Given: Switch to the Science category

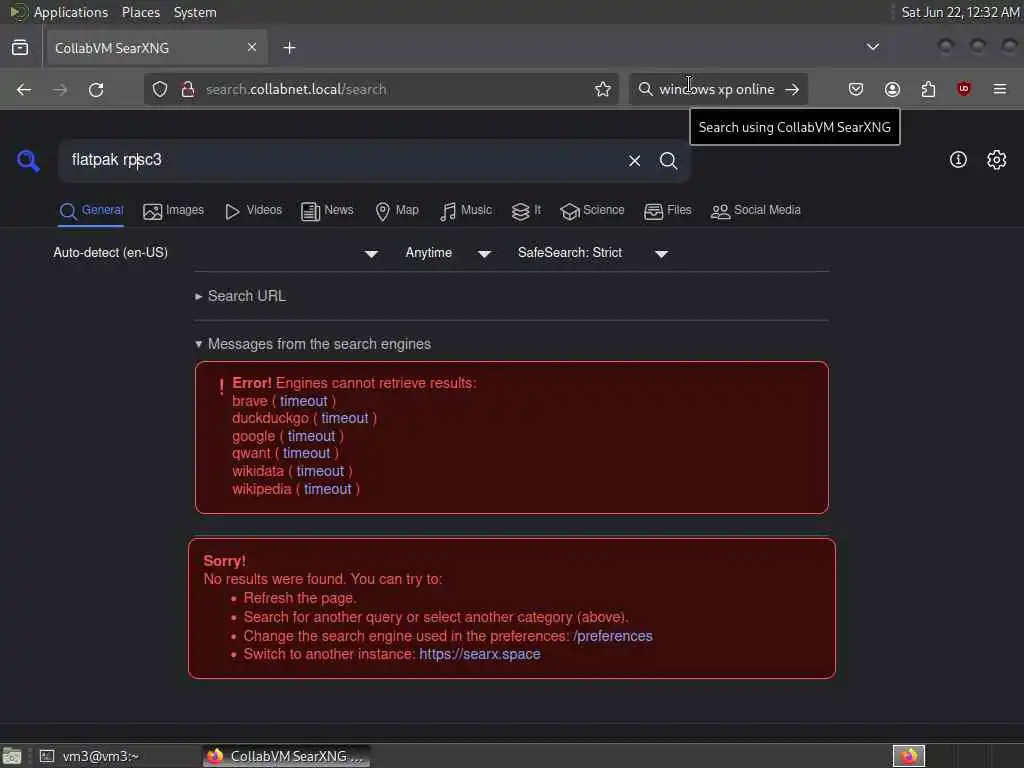Looking at the screenshot, I should click(592, 211).
